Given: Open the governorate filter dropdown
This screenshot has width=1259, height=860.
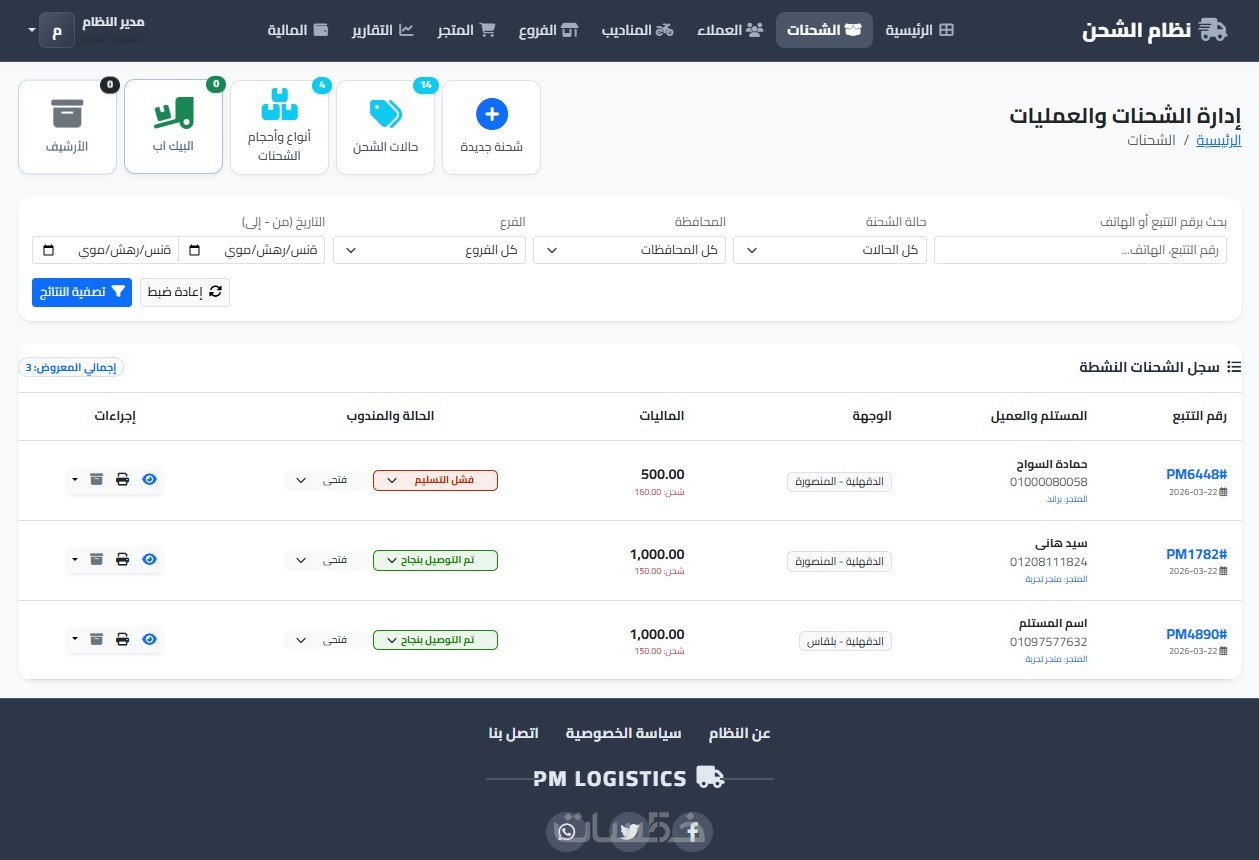Looking at the screenshot, I should (x=630, y=250).
